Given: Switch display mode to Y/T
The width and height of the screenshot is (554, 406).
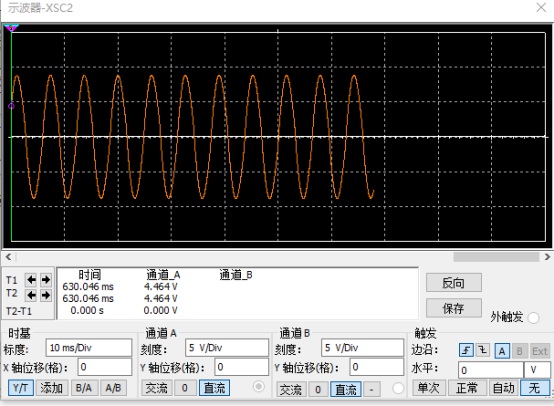Looking at the screenshot, I should (x=21, y=388).
